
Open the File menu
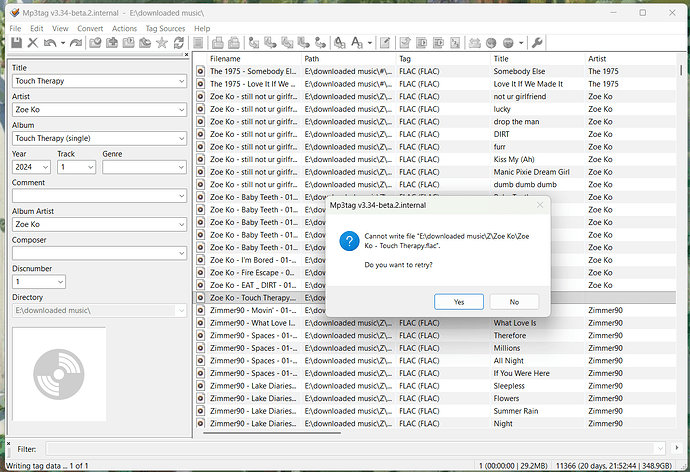coord(15,29)
